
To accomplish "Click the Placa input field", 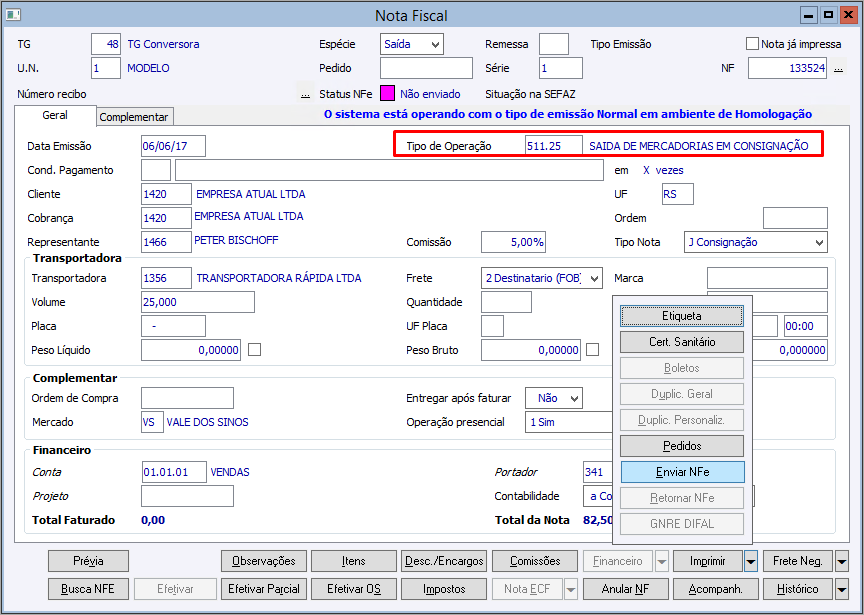I will 173,326.
